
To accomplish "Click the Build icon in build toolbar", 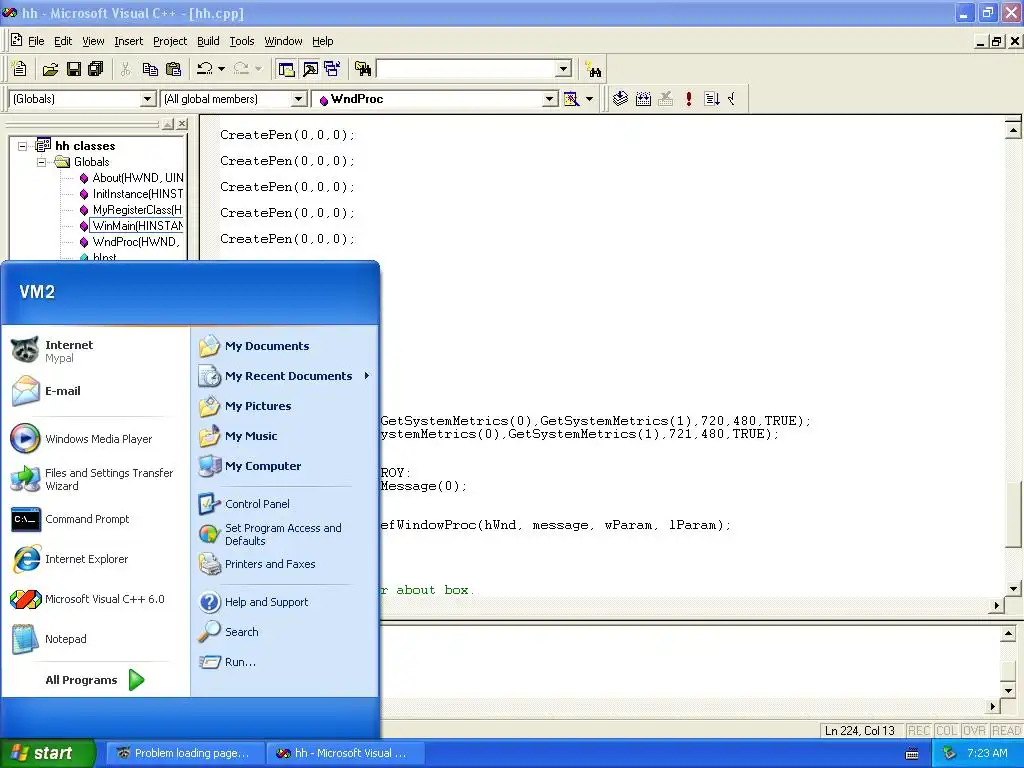I will pyautogui.click(x=643, y=99).
